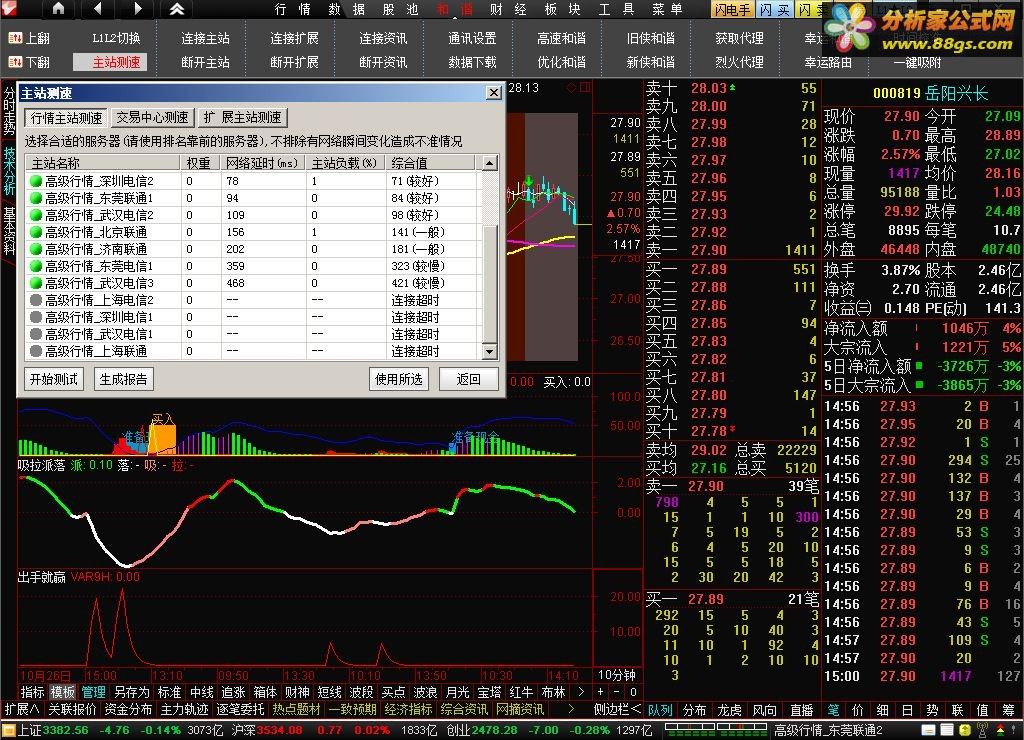1024x740 pixels.
Task: Click the status icon before 上证 index
Action: click(x=8, y=730)
